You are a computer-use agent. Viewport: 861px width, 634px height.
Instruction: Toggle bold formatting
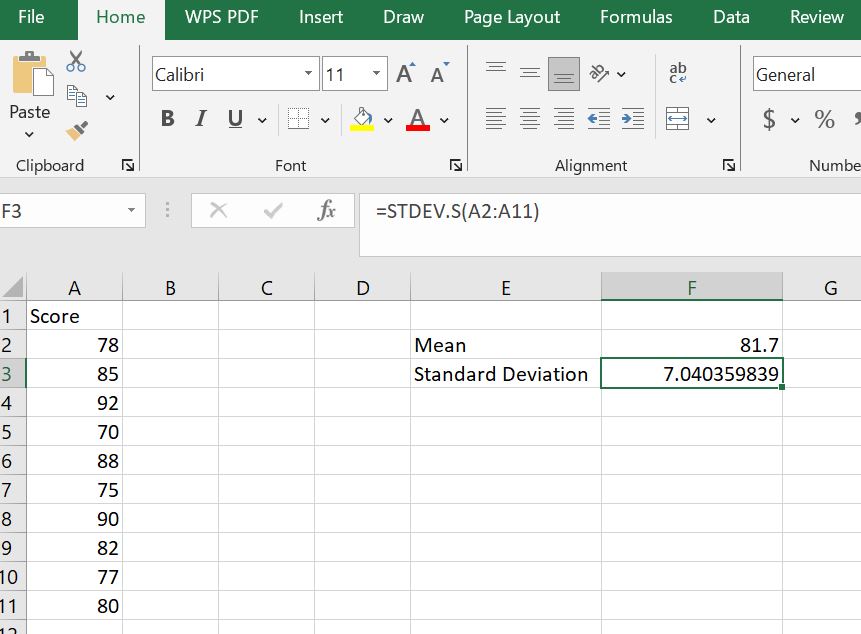click(167, 118)
